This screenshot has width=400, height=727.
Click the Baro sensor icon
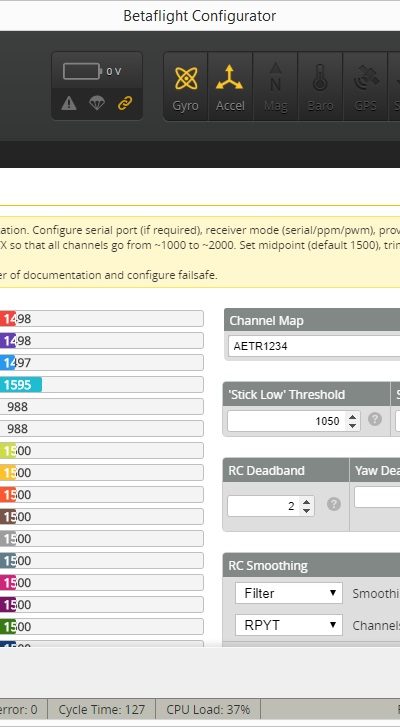point(320,86)
